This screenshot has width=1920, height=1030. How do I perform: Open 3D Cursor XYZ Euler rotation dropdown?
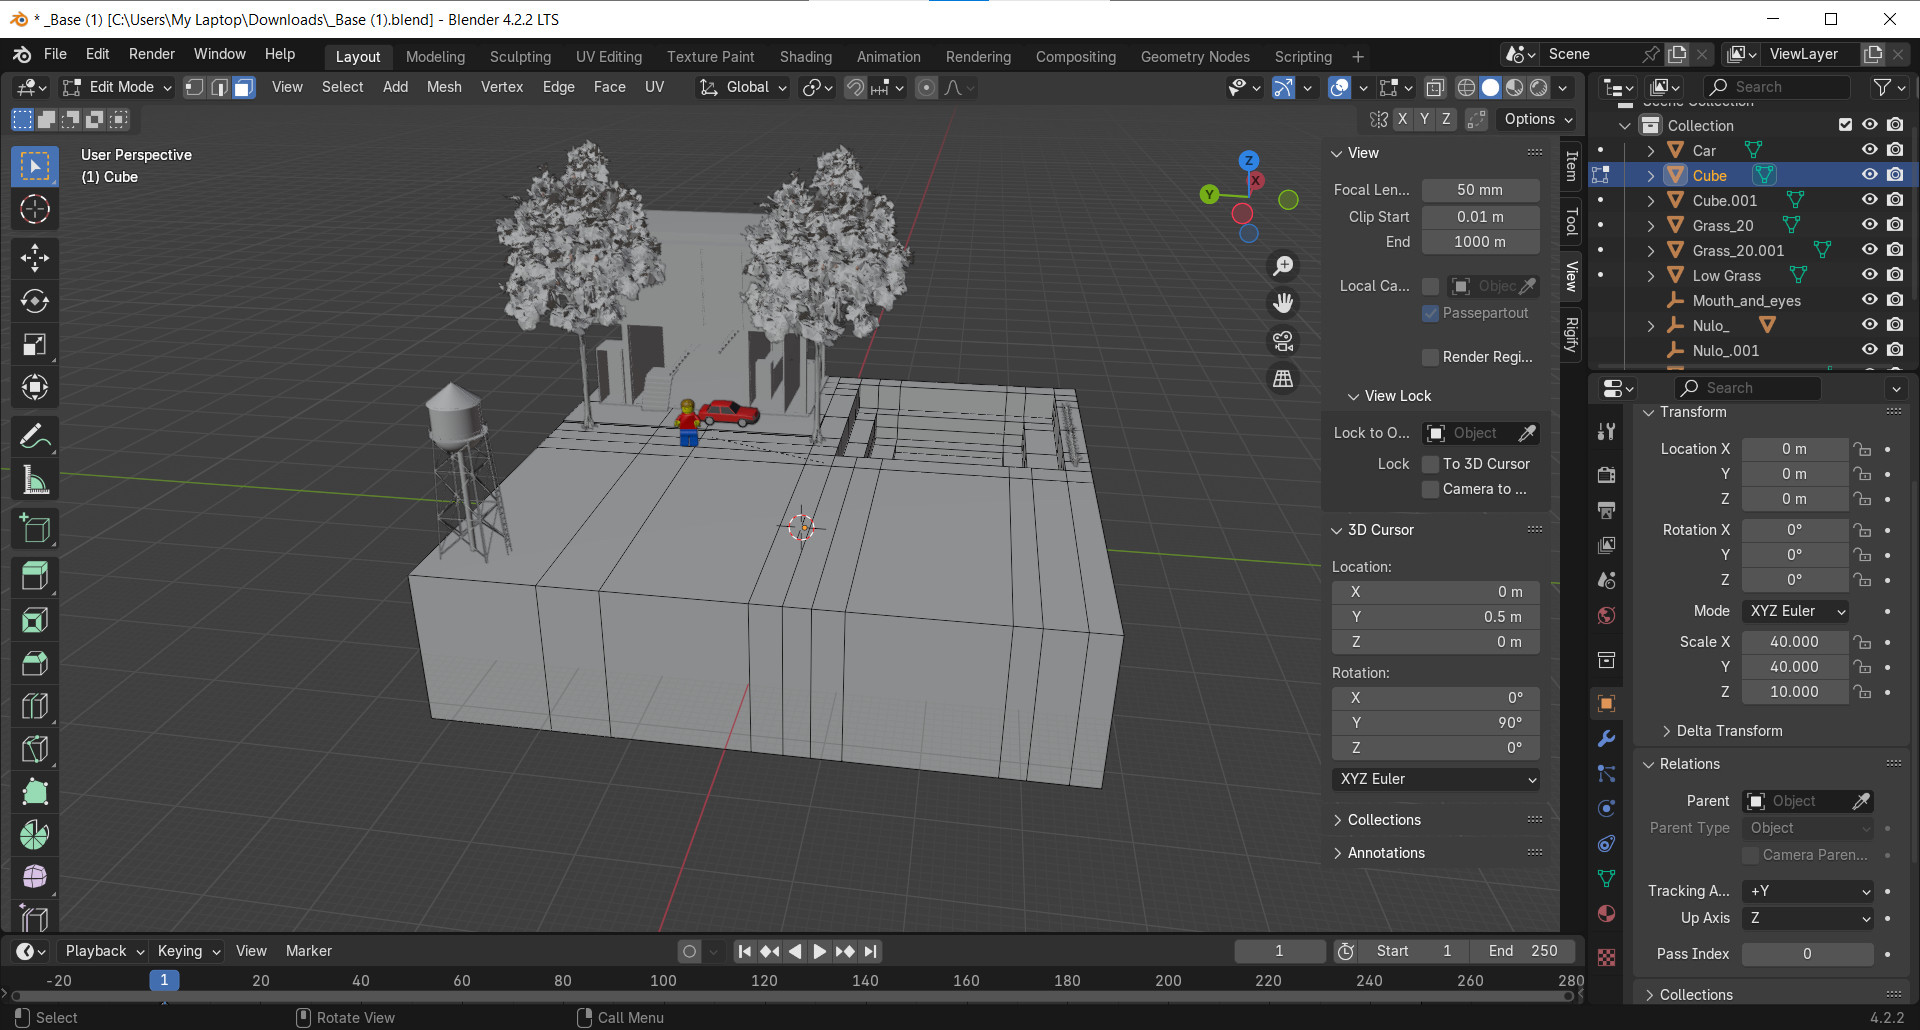(1436, 779)
